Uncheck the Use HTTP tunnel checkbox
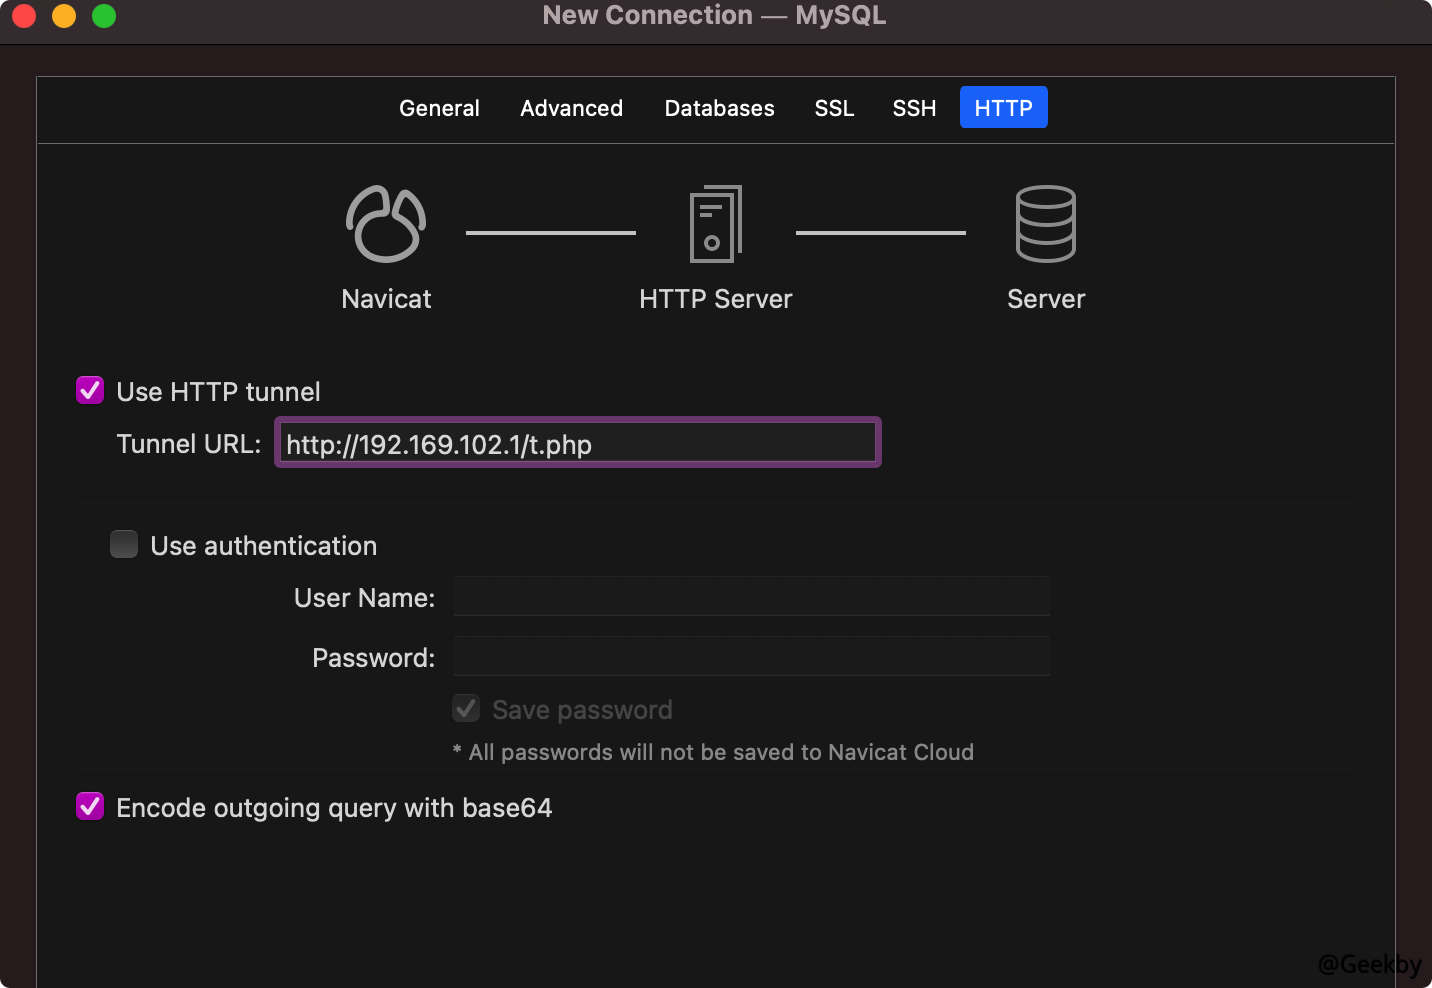Viewport: 1432px width, 988px height. click(90, 390)
